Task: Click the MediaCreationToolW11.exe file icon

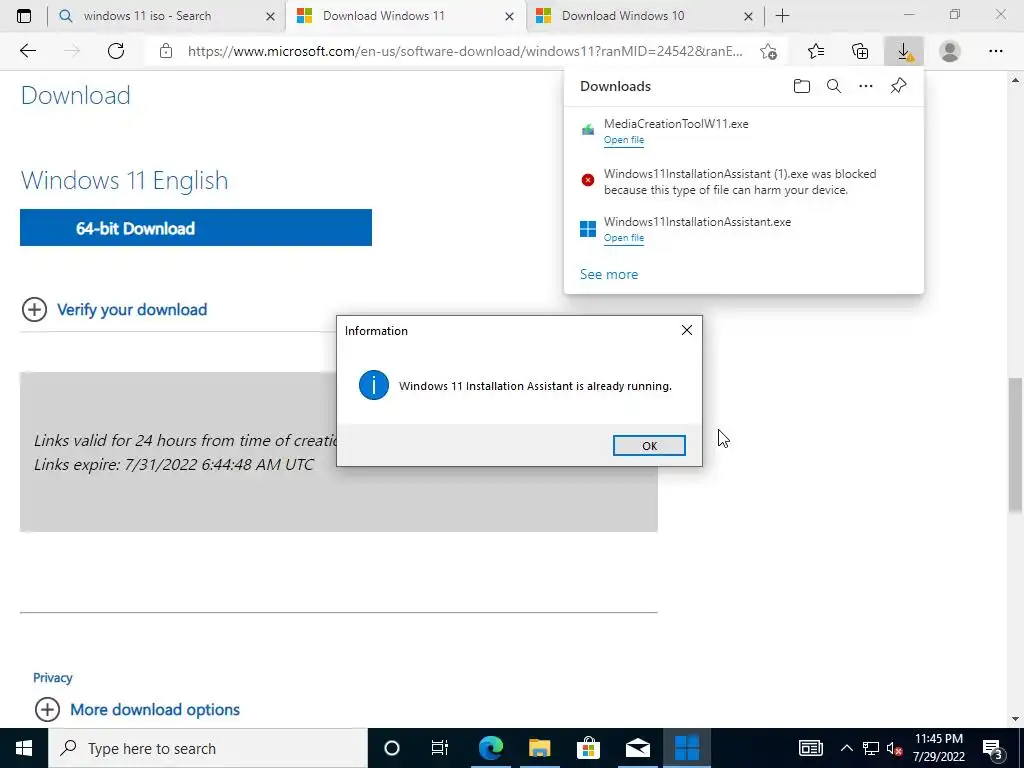Action: tap(588, 130)
